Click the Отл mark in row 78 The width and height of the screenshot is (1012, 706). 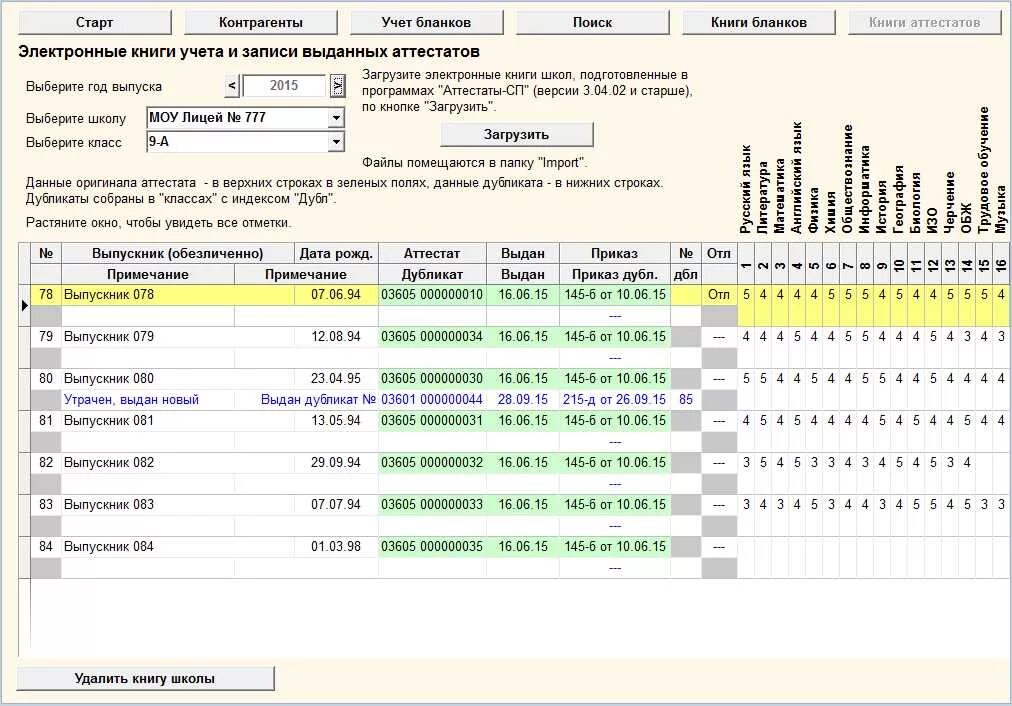pos(719,295)
